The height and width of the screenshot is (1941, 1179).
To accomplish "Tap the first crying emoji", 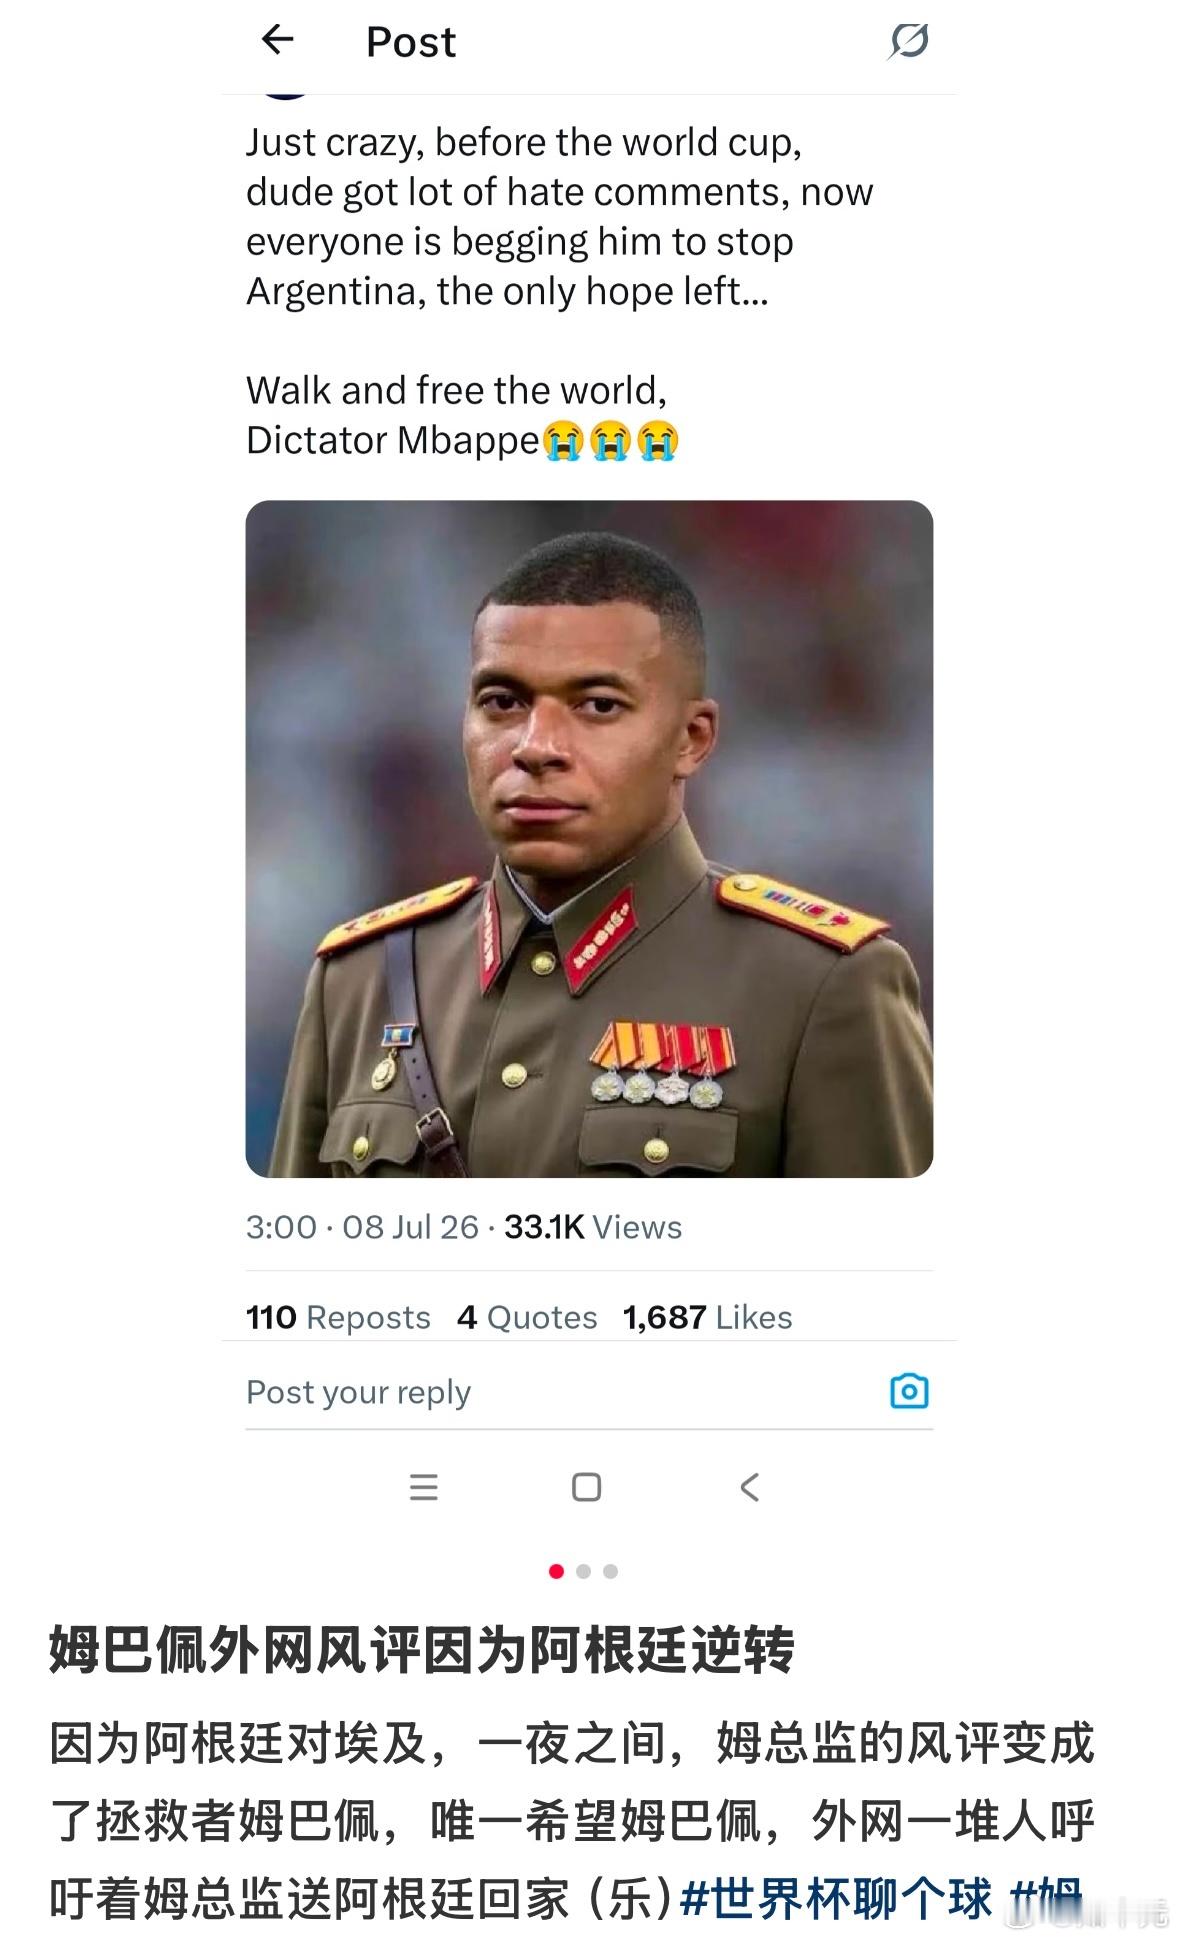I will (564, 440).
